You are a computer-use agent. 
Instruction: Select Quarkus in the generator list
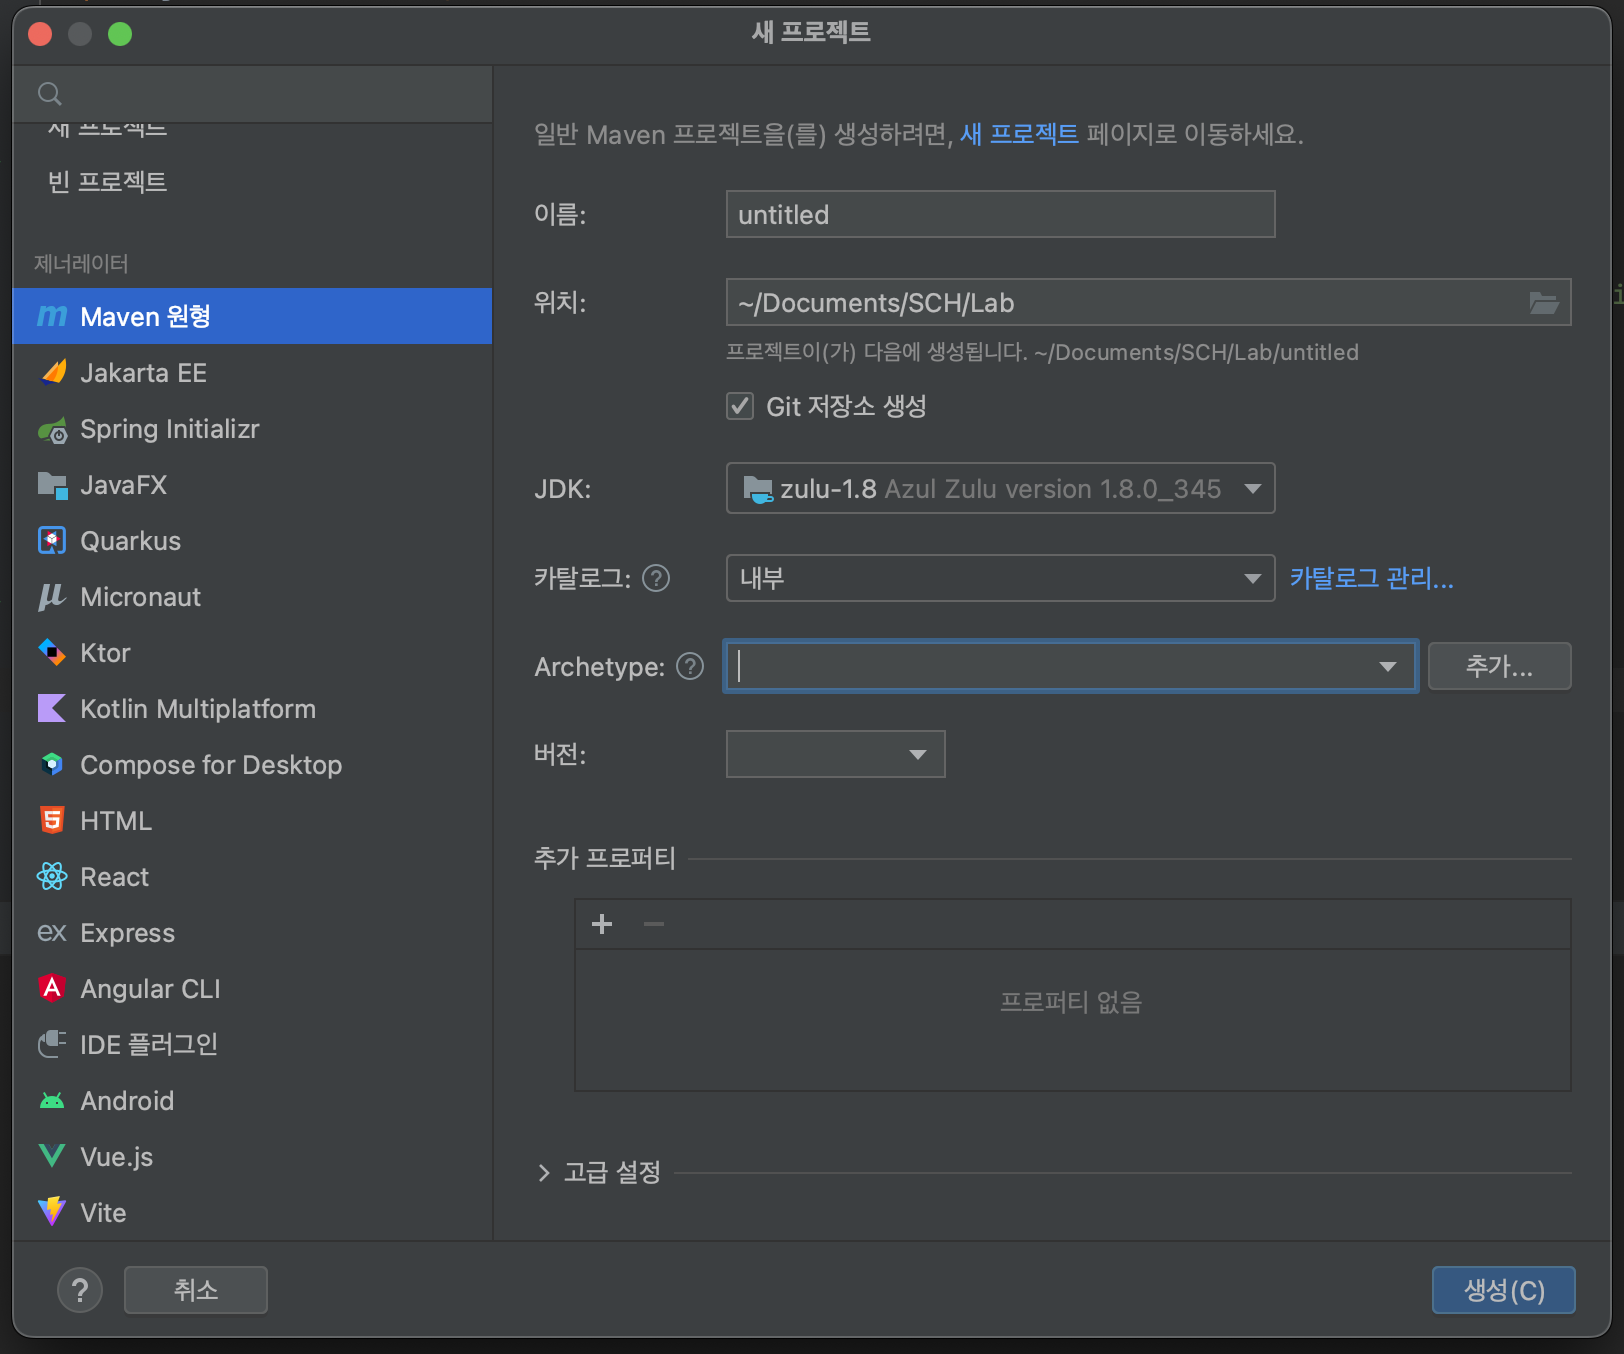(252, 541)
